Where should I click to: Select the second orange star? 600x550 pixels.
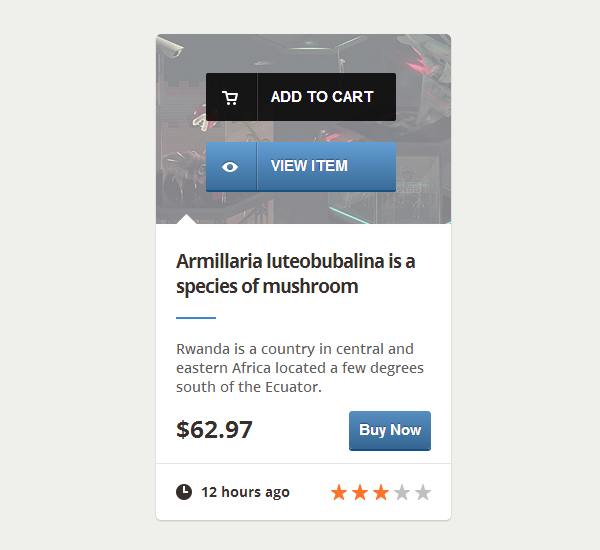360,492
